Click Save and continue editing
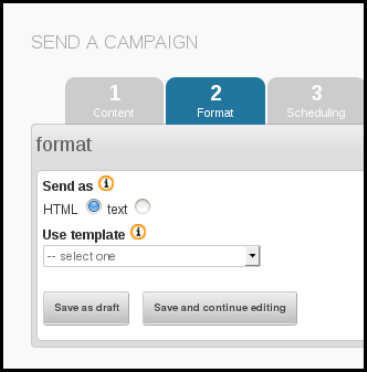The width and height of the screenshot is (367, 372). pyautogui.click(x=220, y=308)
